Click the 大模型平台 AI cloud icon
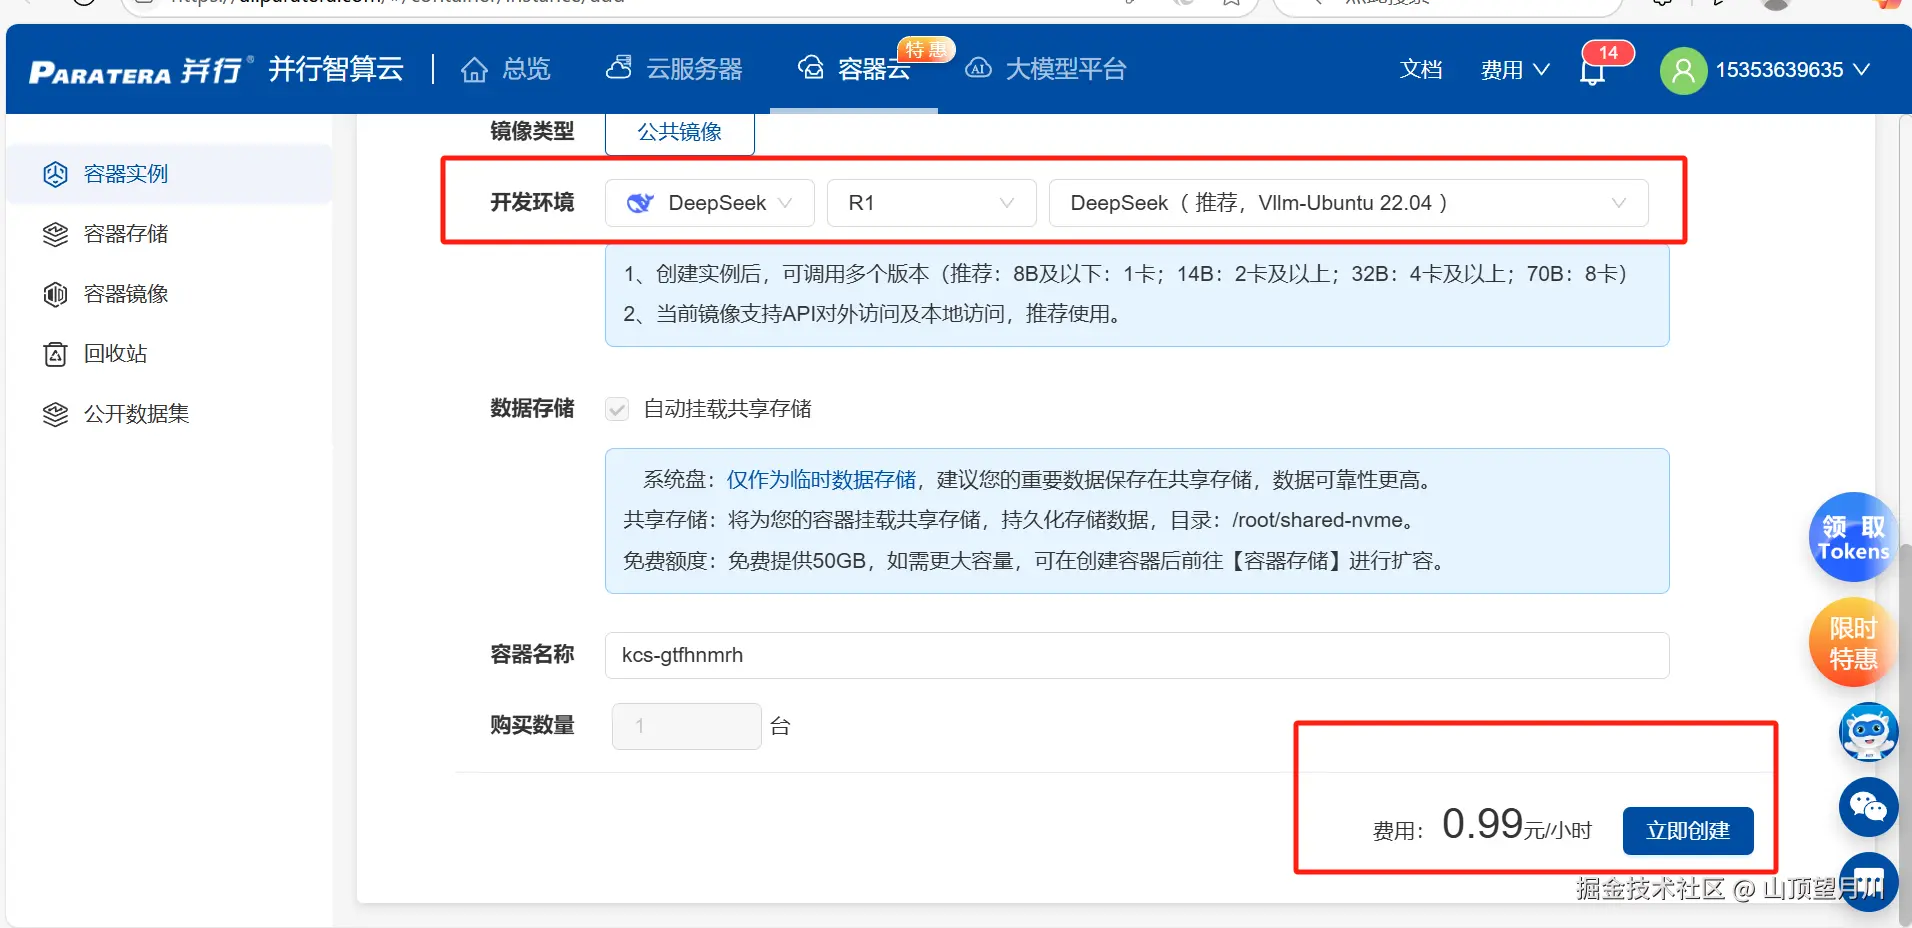 (979, 68)
